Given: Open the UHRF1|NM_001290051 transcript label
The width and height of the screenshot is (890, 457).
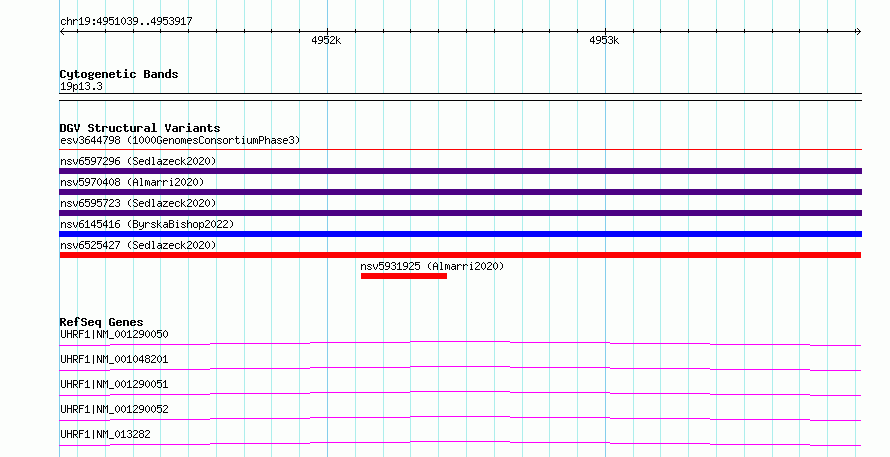Looking at the screenshot, I should (114, 384).
